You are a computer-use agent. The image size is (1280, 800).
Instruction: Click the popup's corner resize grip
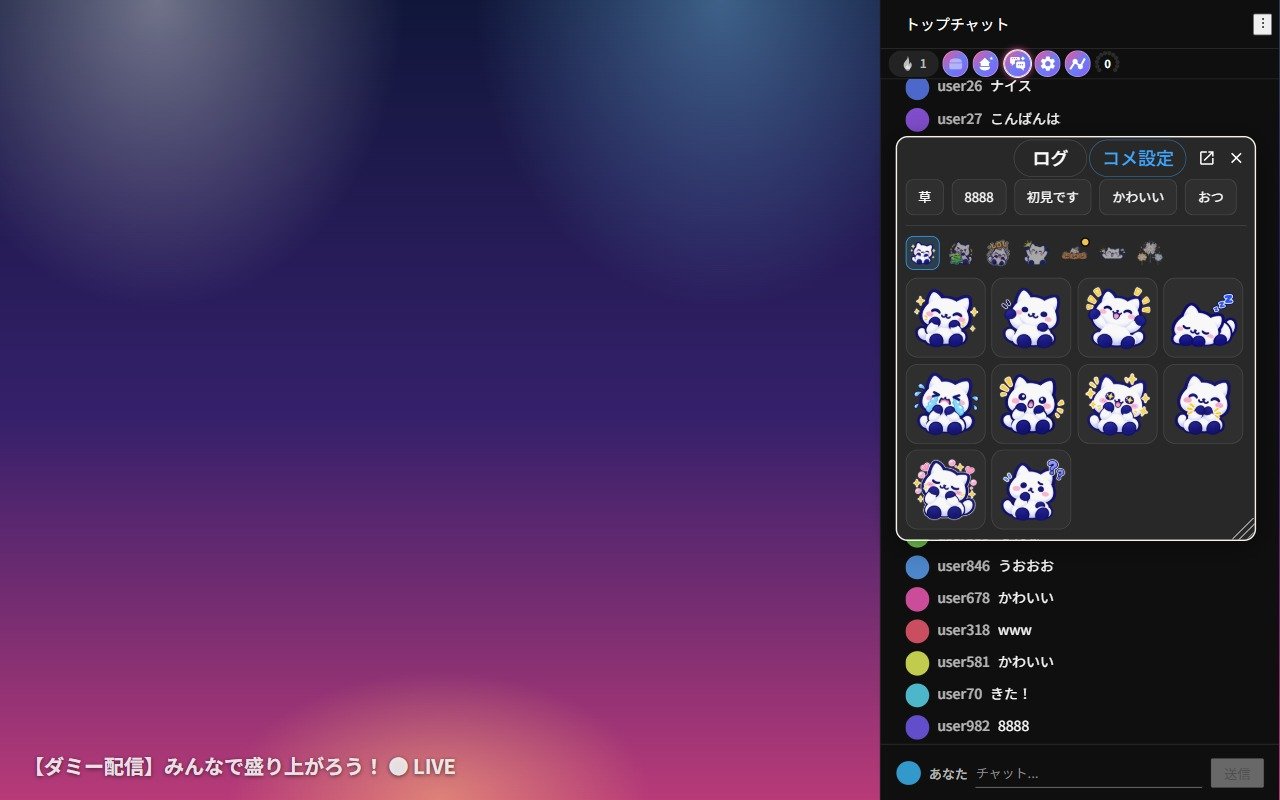[x=1244, y=529]
